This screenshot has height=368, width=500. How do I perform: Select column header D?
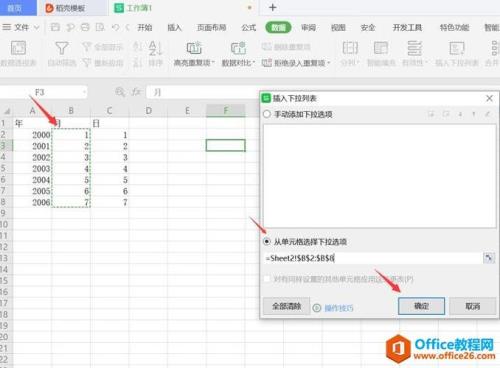coord(148,111)
